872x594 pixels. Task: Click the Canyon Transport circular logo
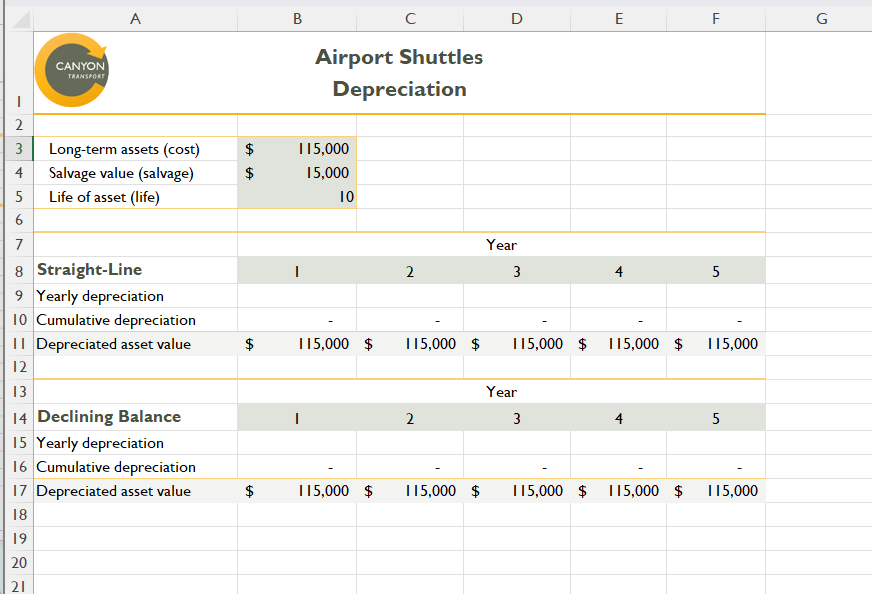[71, 71]
